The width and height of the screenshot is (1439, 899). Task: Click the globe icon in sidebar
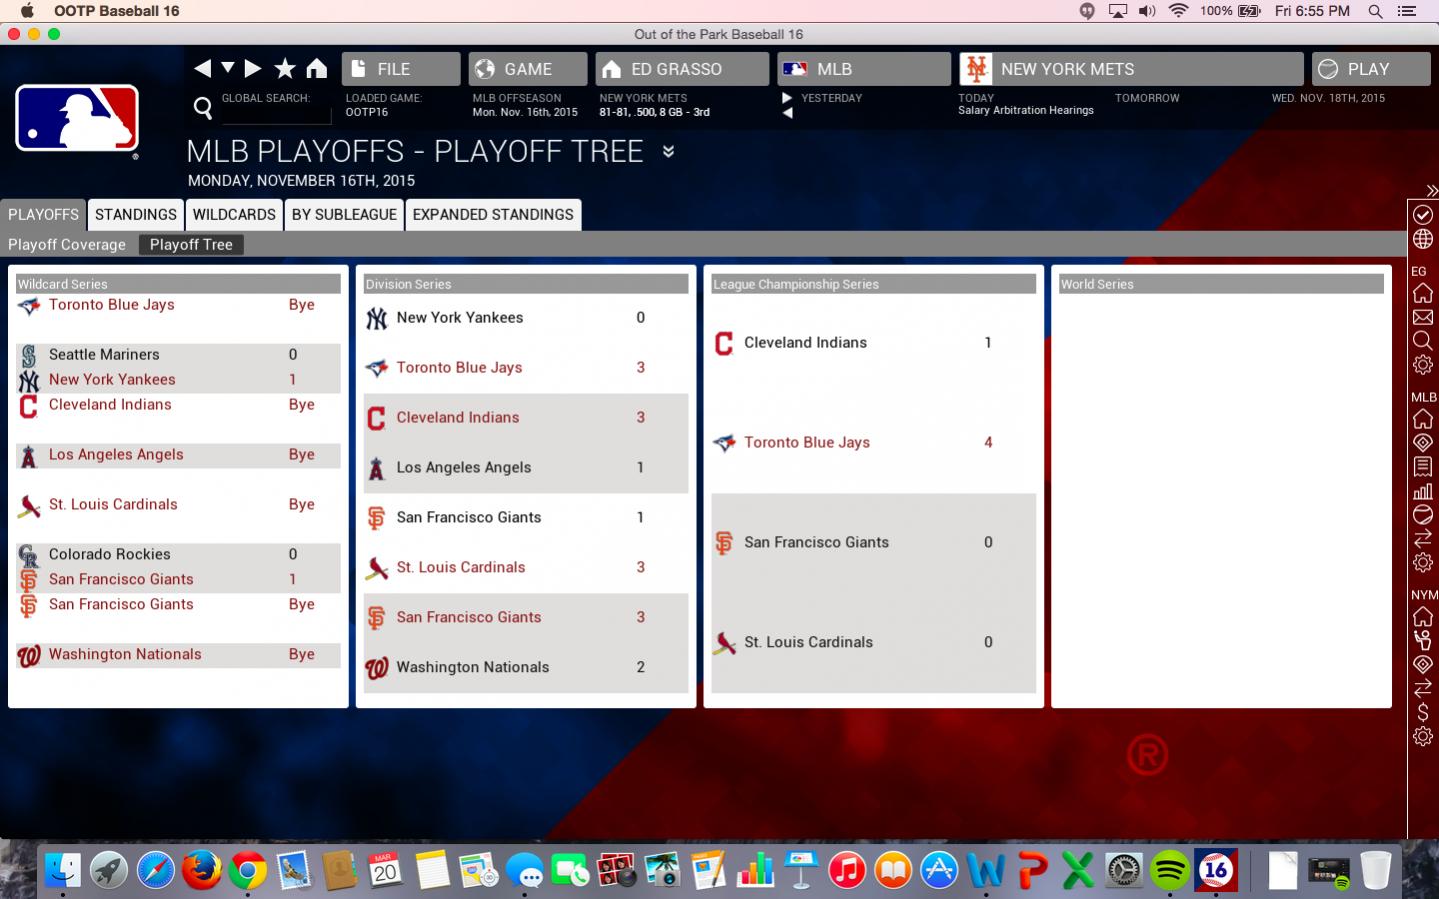[x=1423, y=239]
